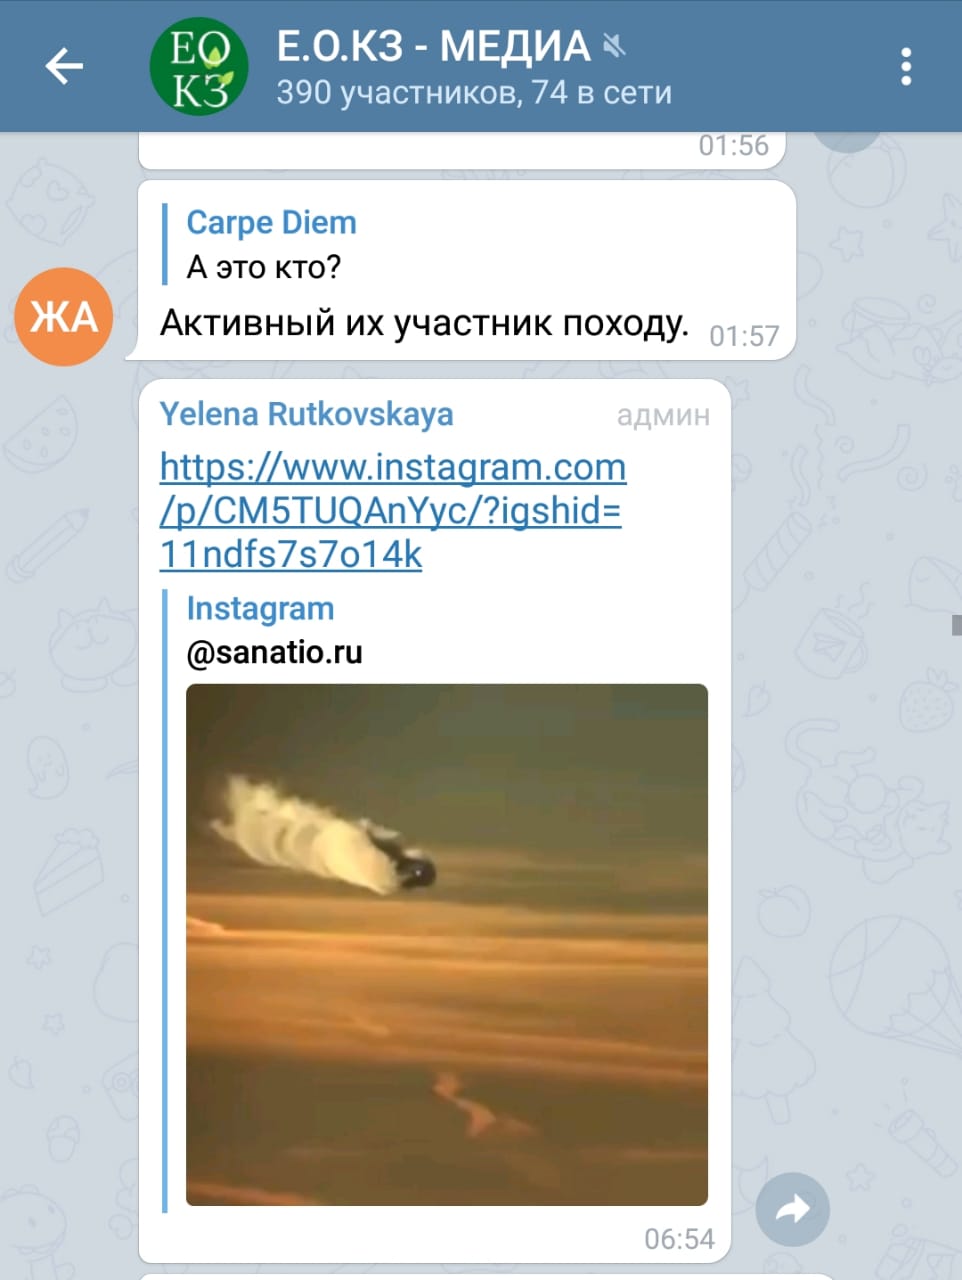Open the three-dot overflow menu
Screen dimensions: 962x1280
pyautogui.click(x=906, y=67)
